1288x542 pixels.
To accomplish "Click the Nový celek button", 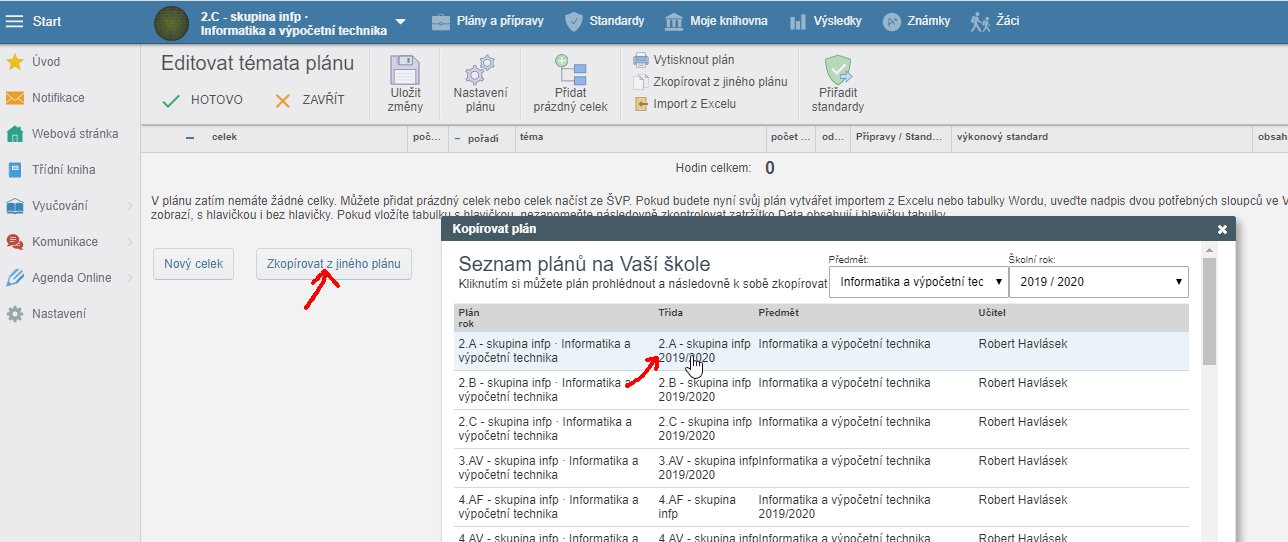I will (194, 264).
